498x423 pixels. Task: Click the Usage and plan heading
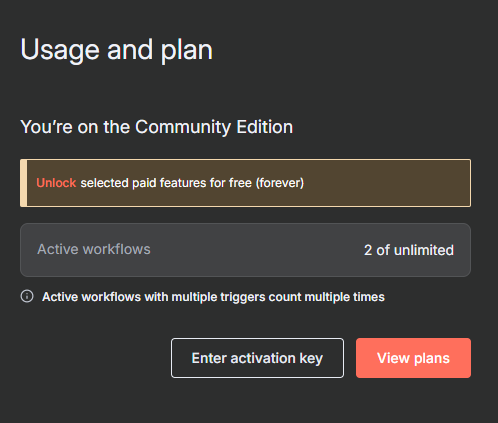tap(116, 50)
